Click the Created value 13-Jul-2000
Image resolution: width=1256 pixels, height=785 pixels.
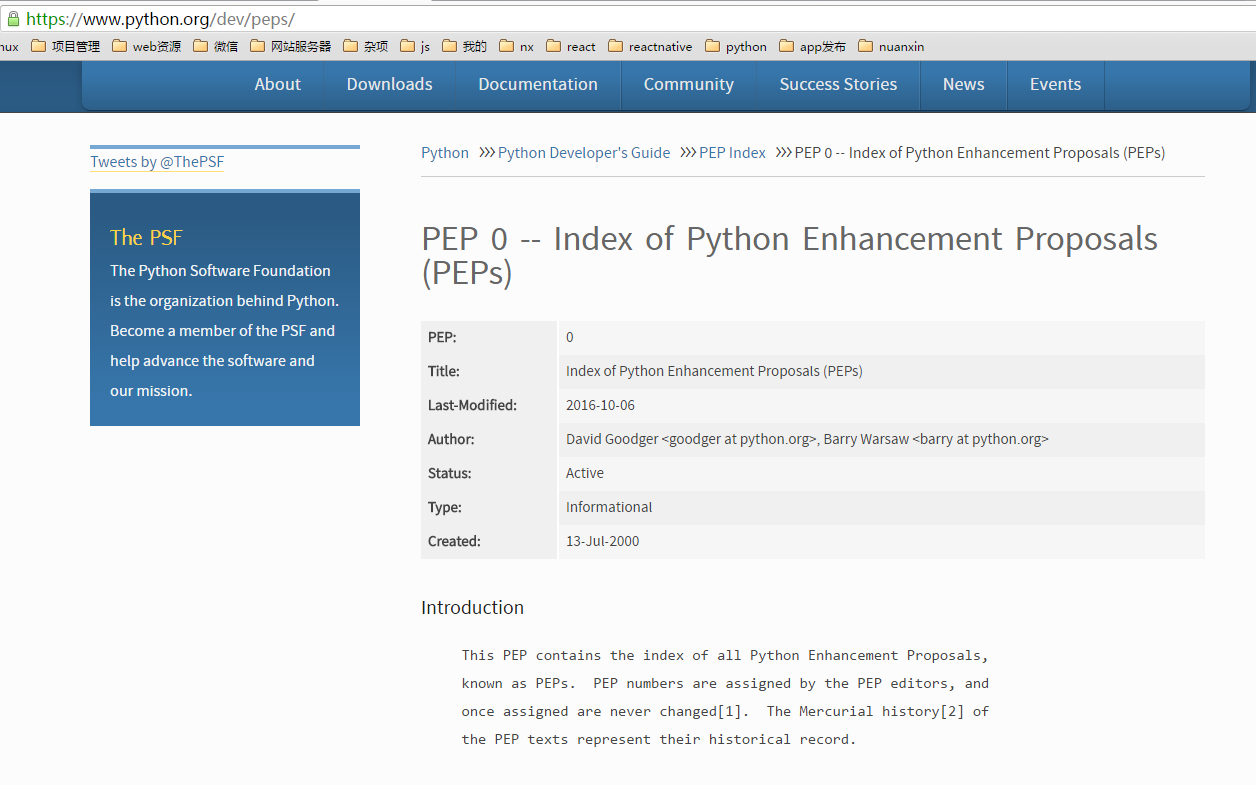(x=603, y=541)
